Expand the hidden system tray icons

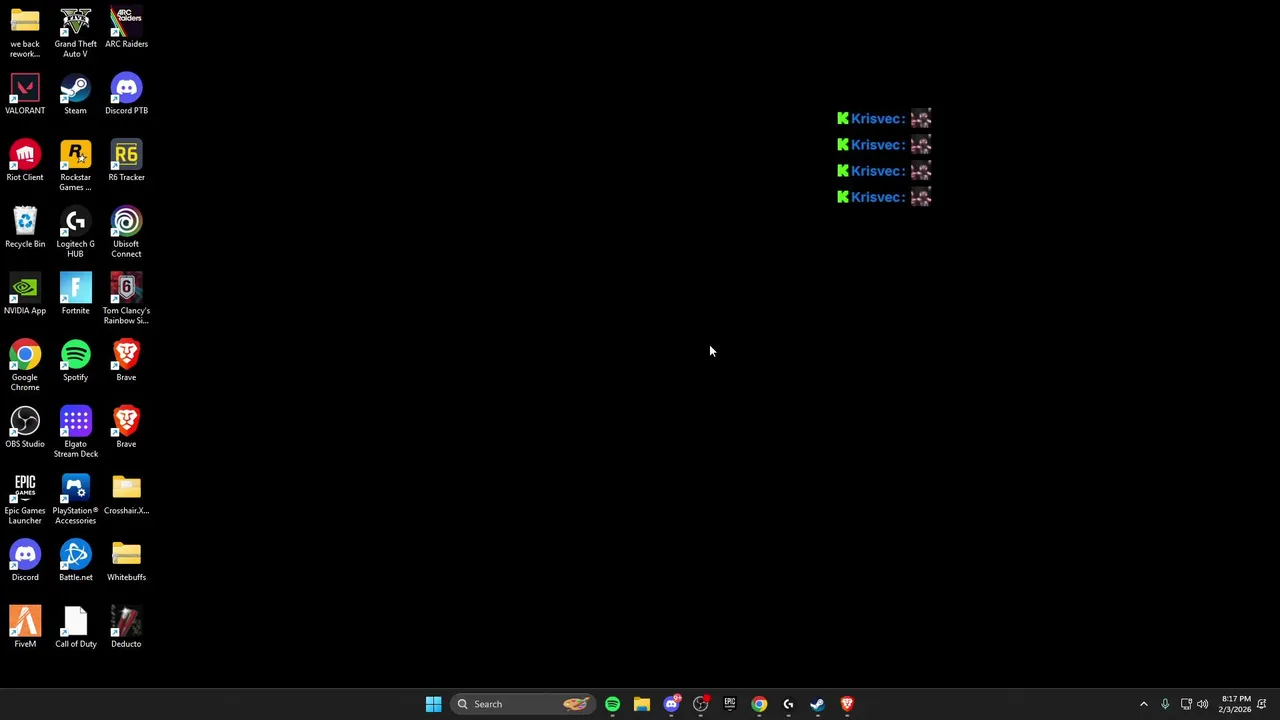click(1144, 704)
